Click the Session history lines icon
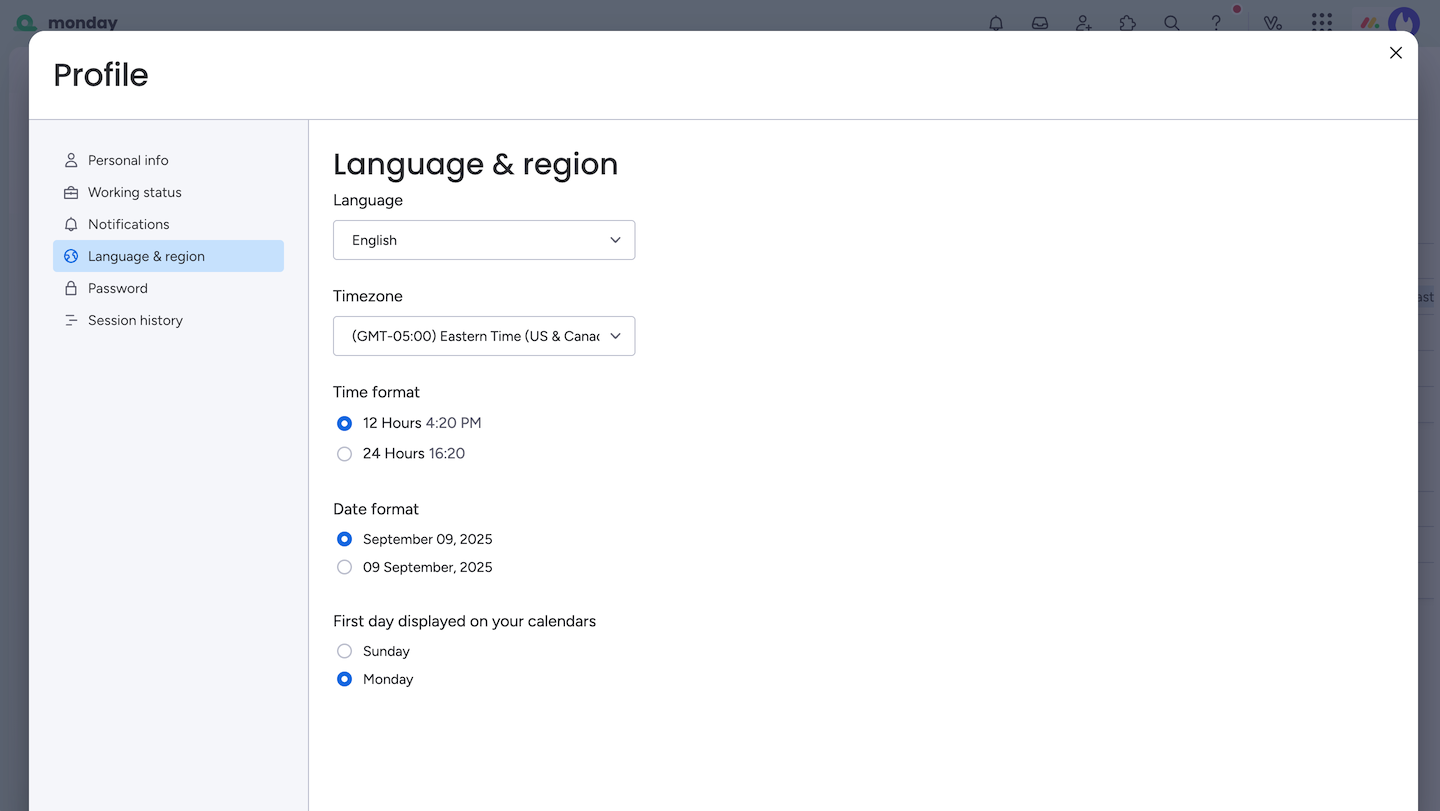Screen dimensions: 1440x811 [x=71, y=320]
